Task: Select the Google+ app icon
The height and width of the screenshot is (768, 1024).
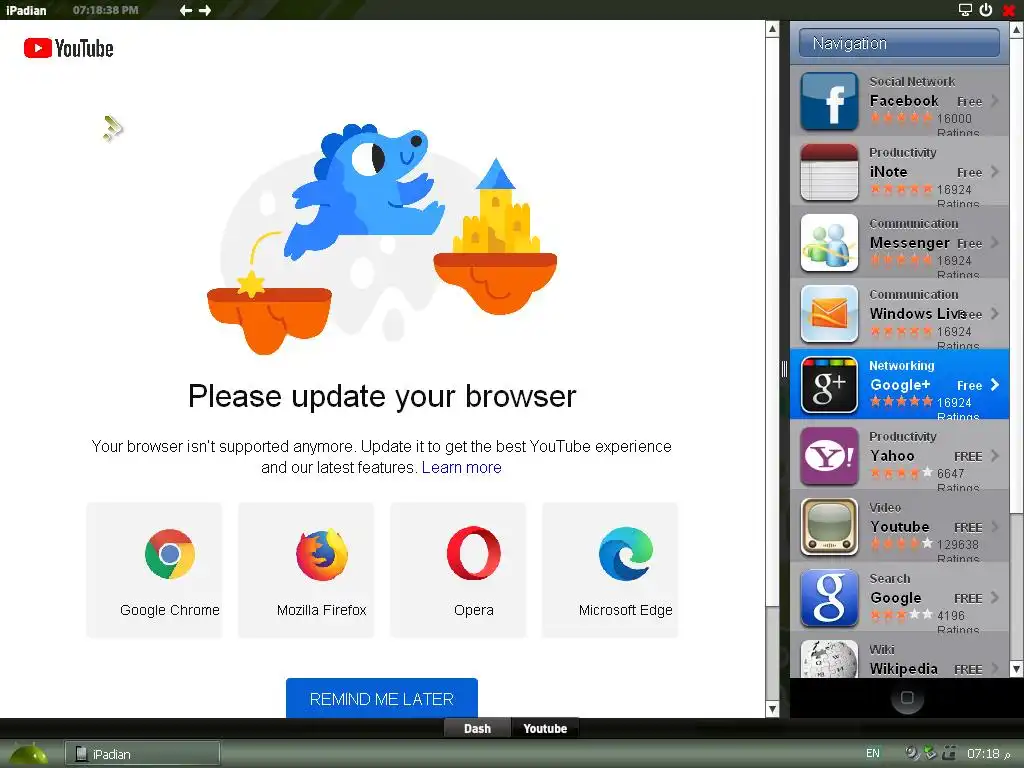Action: (829, 385)
